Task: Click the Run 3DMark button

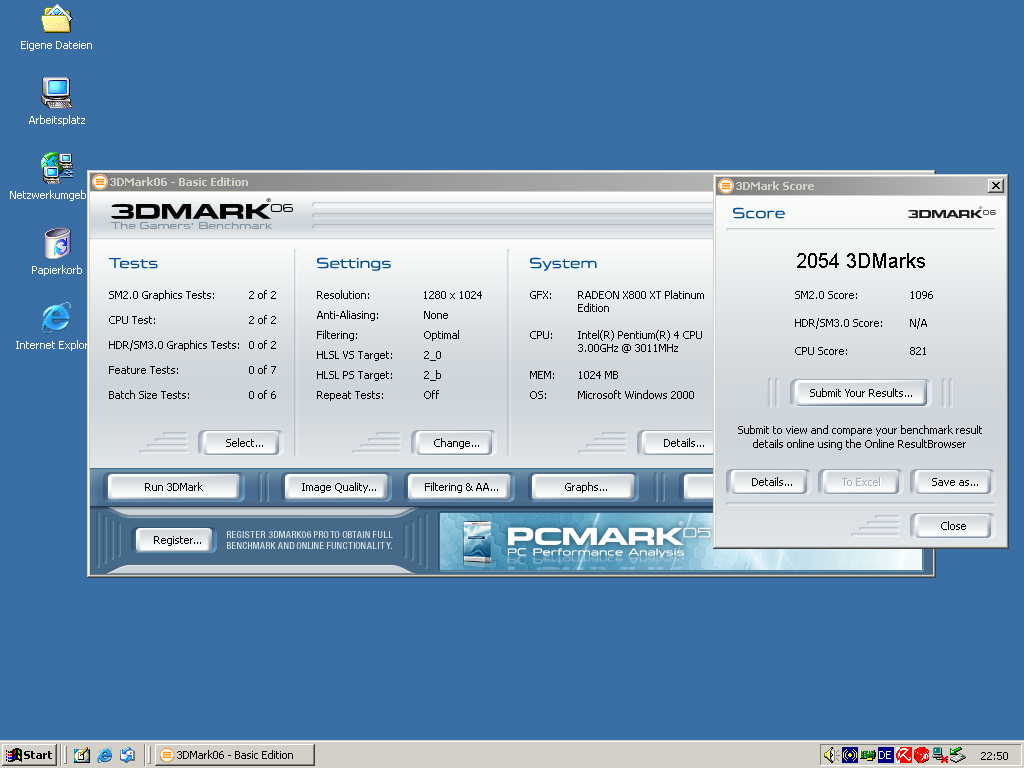Action: tap(174, 487)
